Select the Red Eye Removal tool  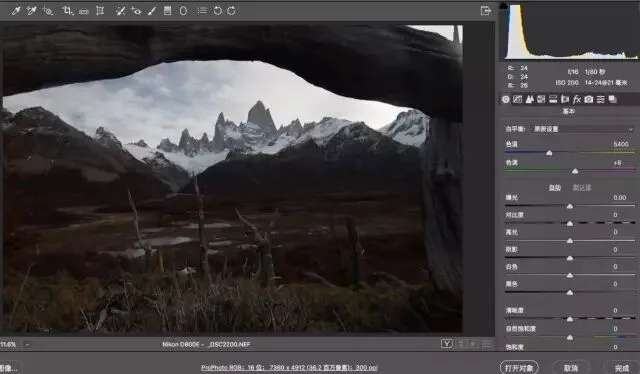[136, 11]
